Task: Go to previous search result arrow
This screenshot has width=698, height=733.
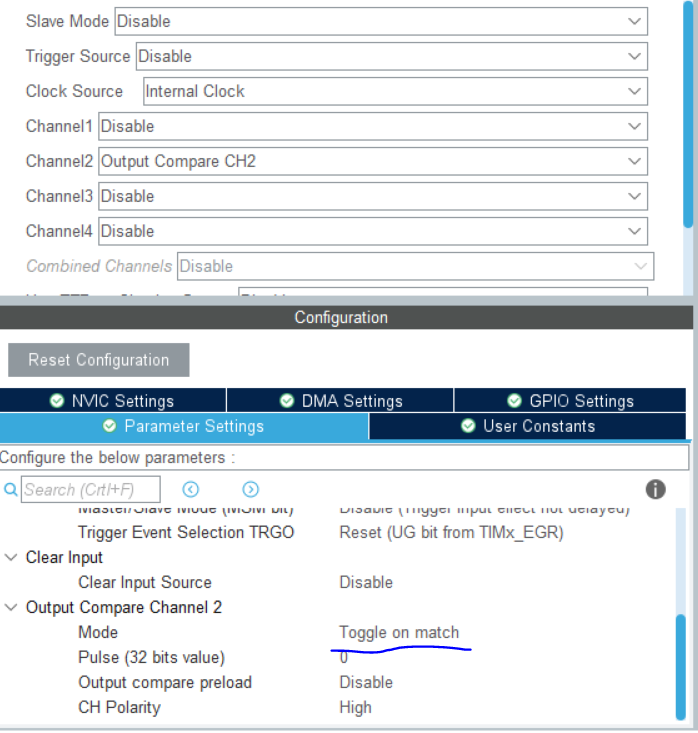Action: coord(191,489)
